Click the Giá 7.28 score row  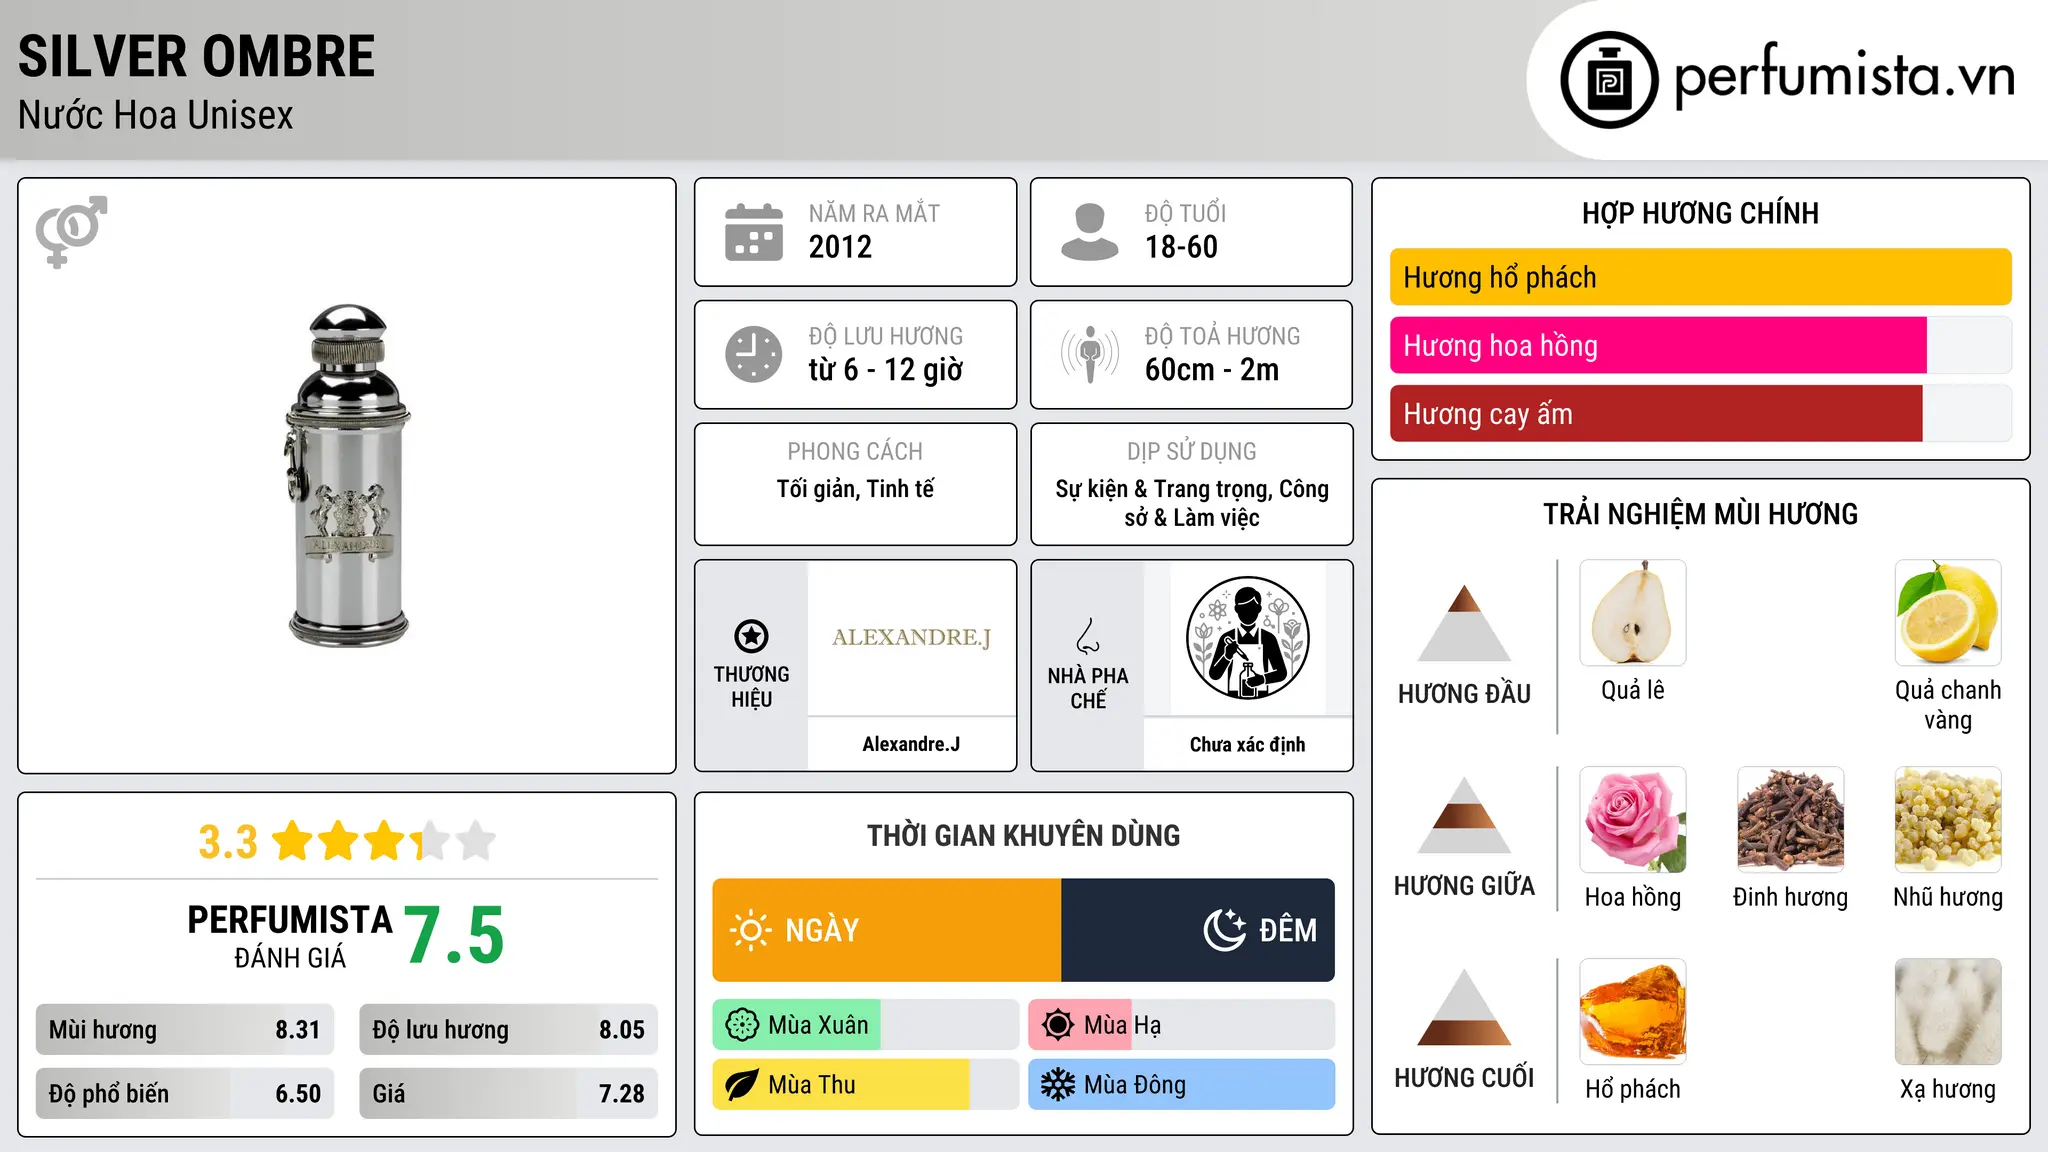point(508,1093)
